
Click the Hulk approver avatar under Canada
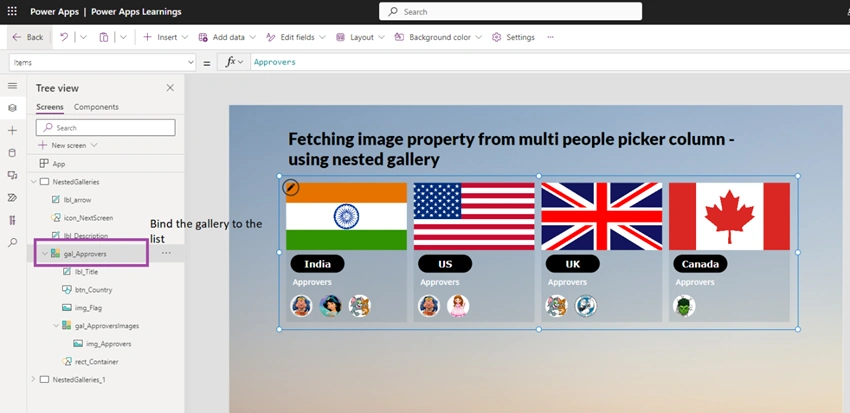684,306
